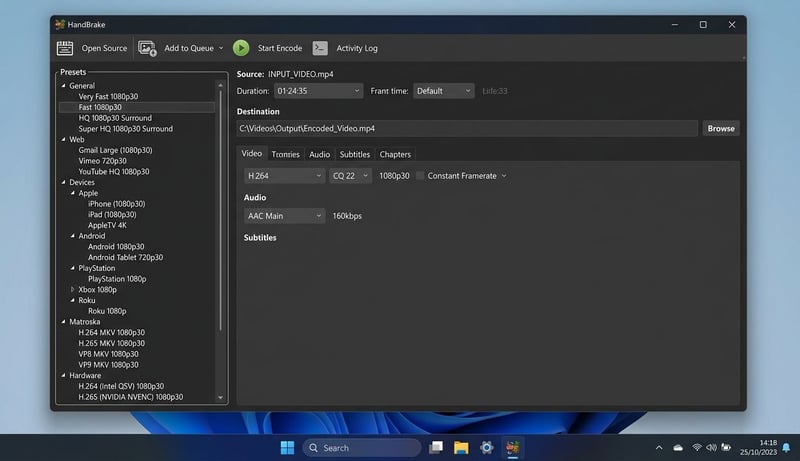Viewport: 800px width, 461px height.
Task: Select the AppleTV 4K preset
Action: click(x=107, y=225)
